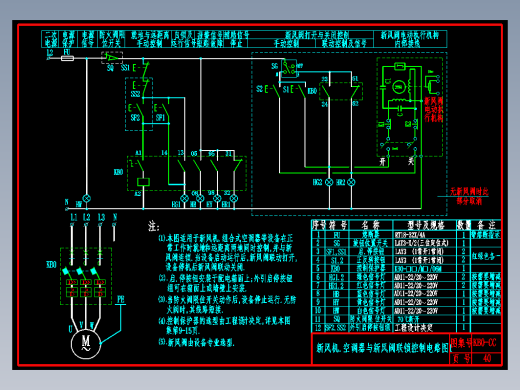Click the SG selector switch symbol
520x390 pixels.
pyautogui.click(x=289, y=68)
